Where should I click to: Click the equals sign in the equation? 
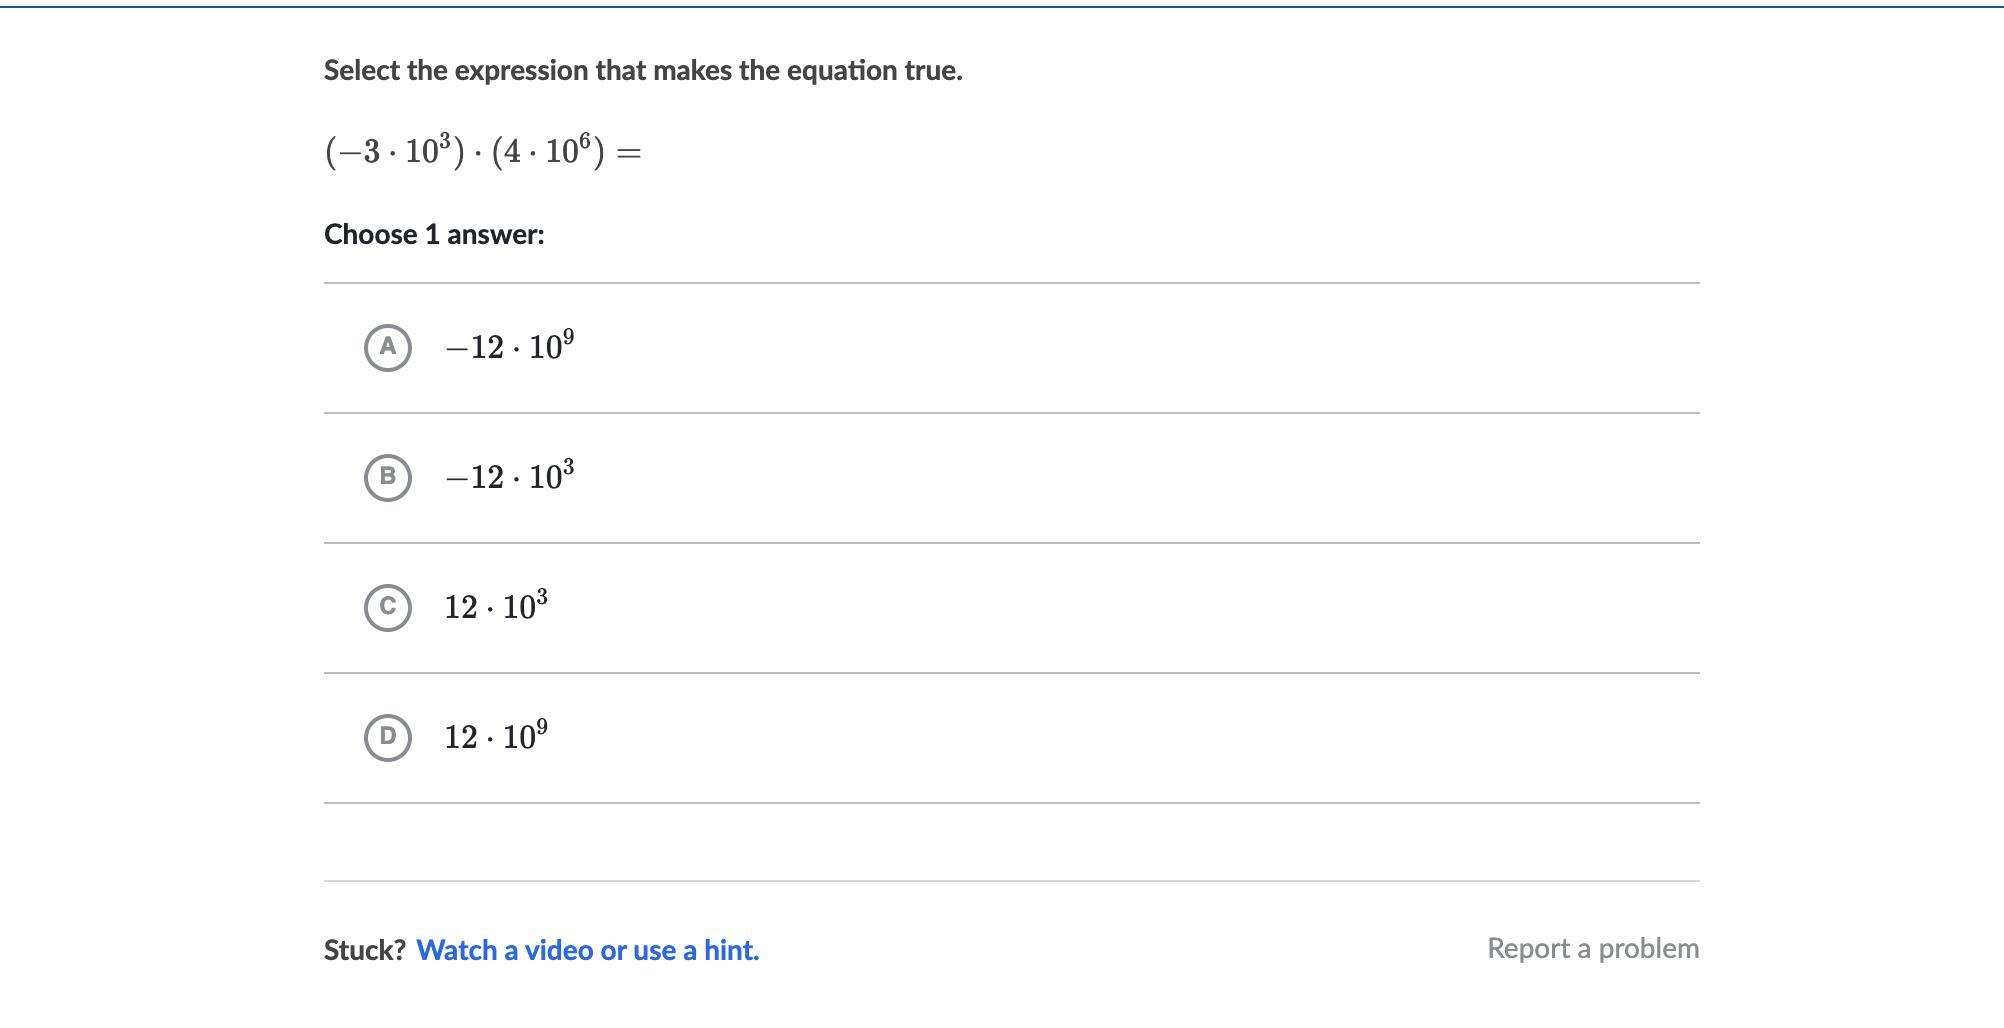629,153
